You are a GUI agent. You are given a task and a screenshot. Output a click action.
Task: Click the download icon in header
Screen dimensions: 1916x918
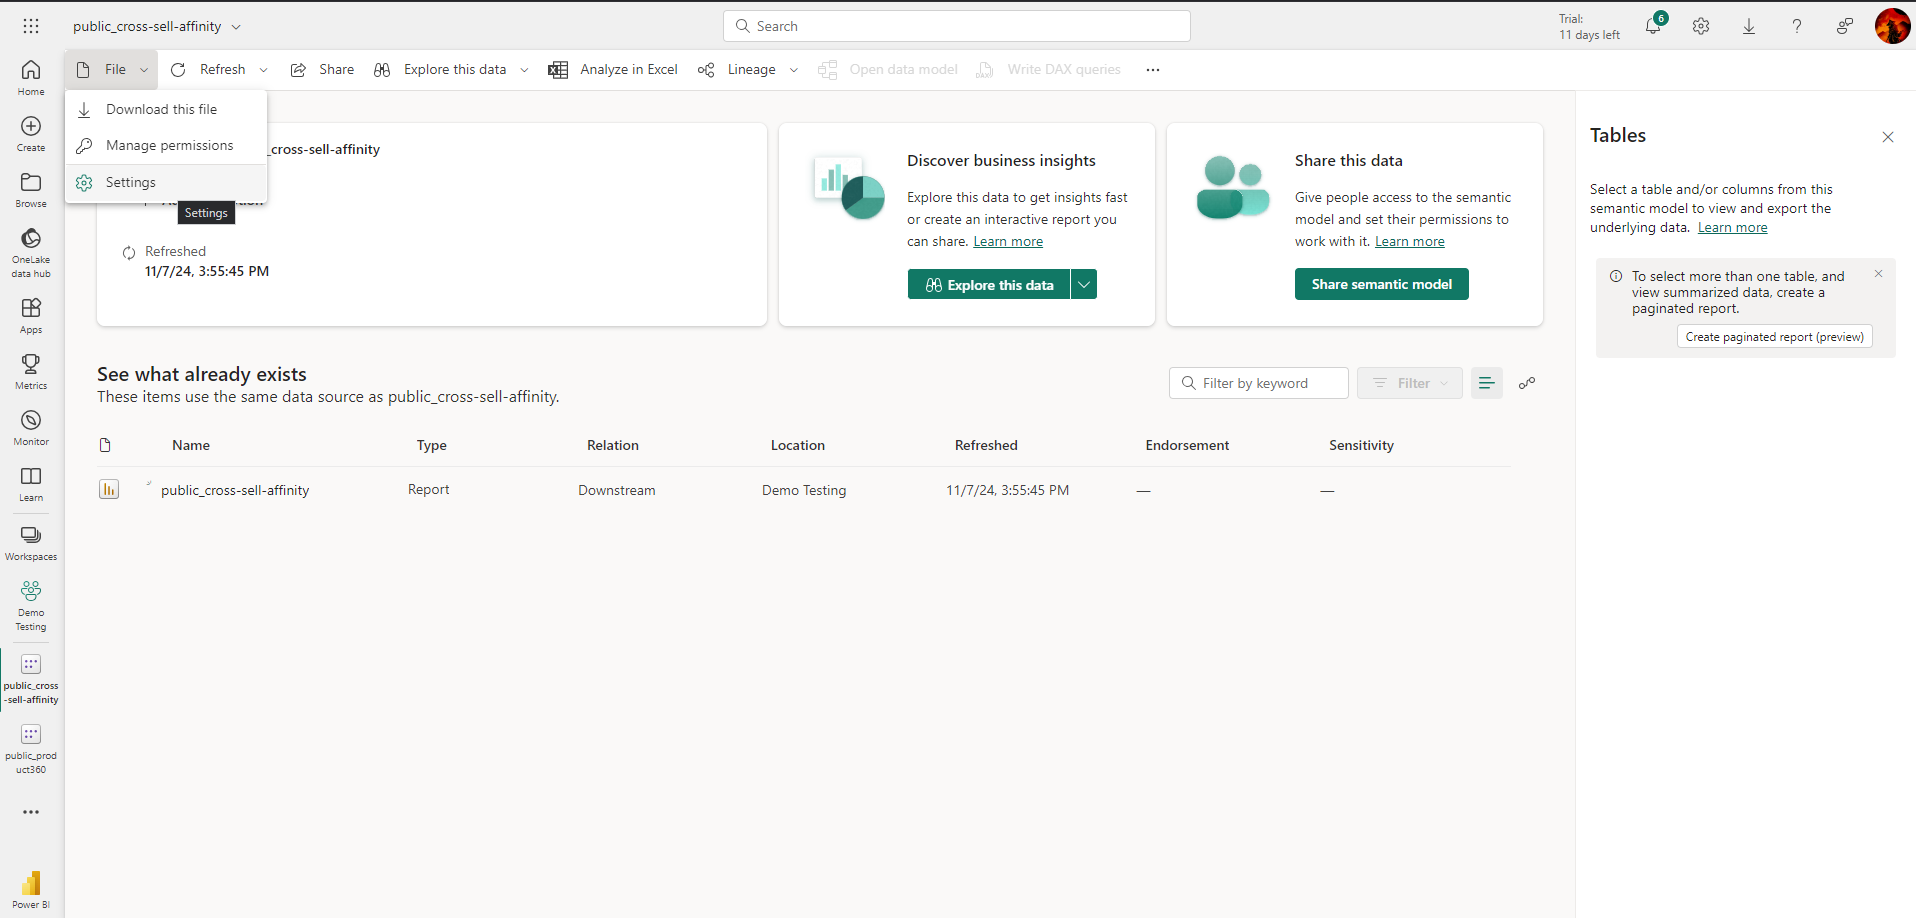click(1749, 26)
